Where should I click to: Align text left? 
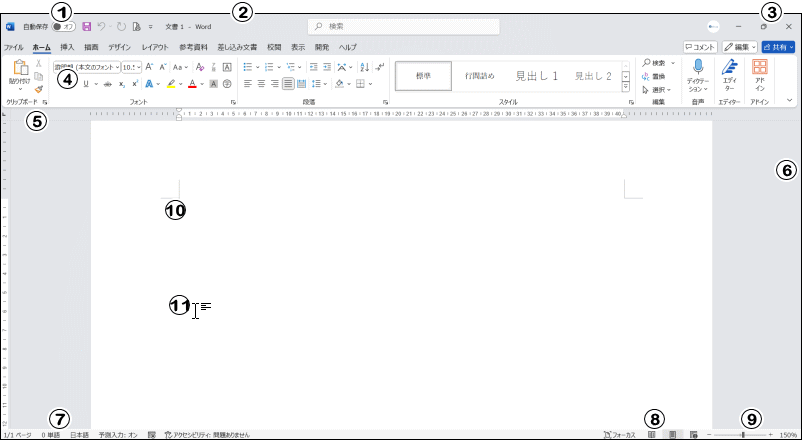248,84
